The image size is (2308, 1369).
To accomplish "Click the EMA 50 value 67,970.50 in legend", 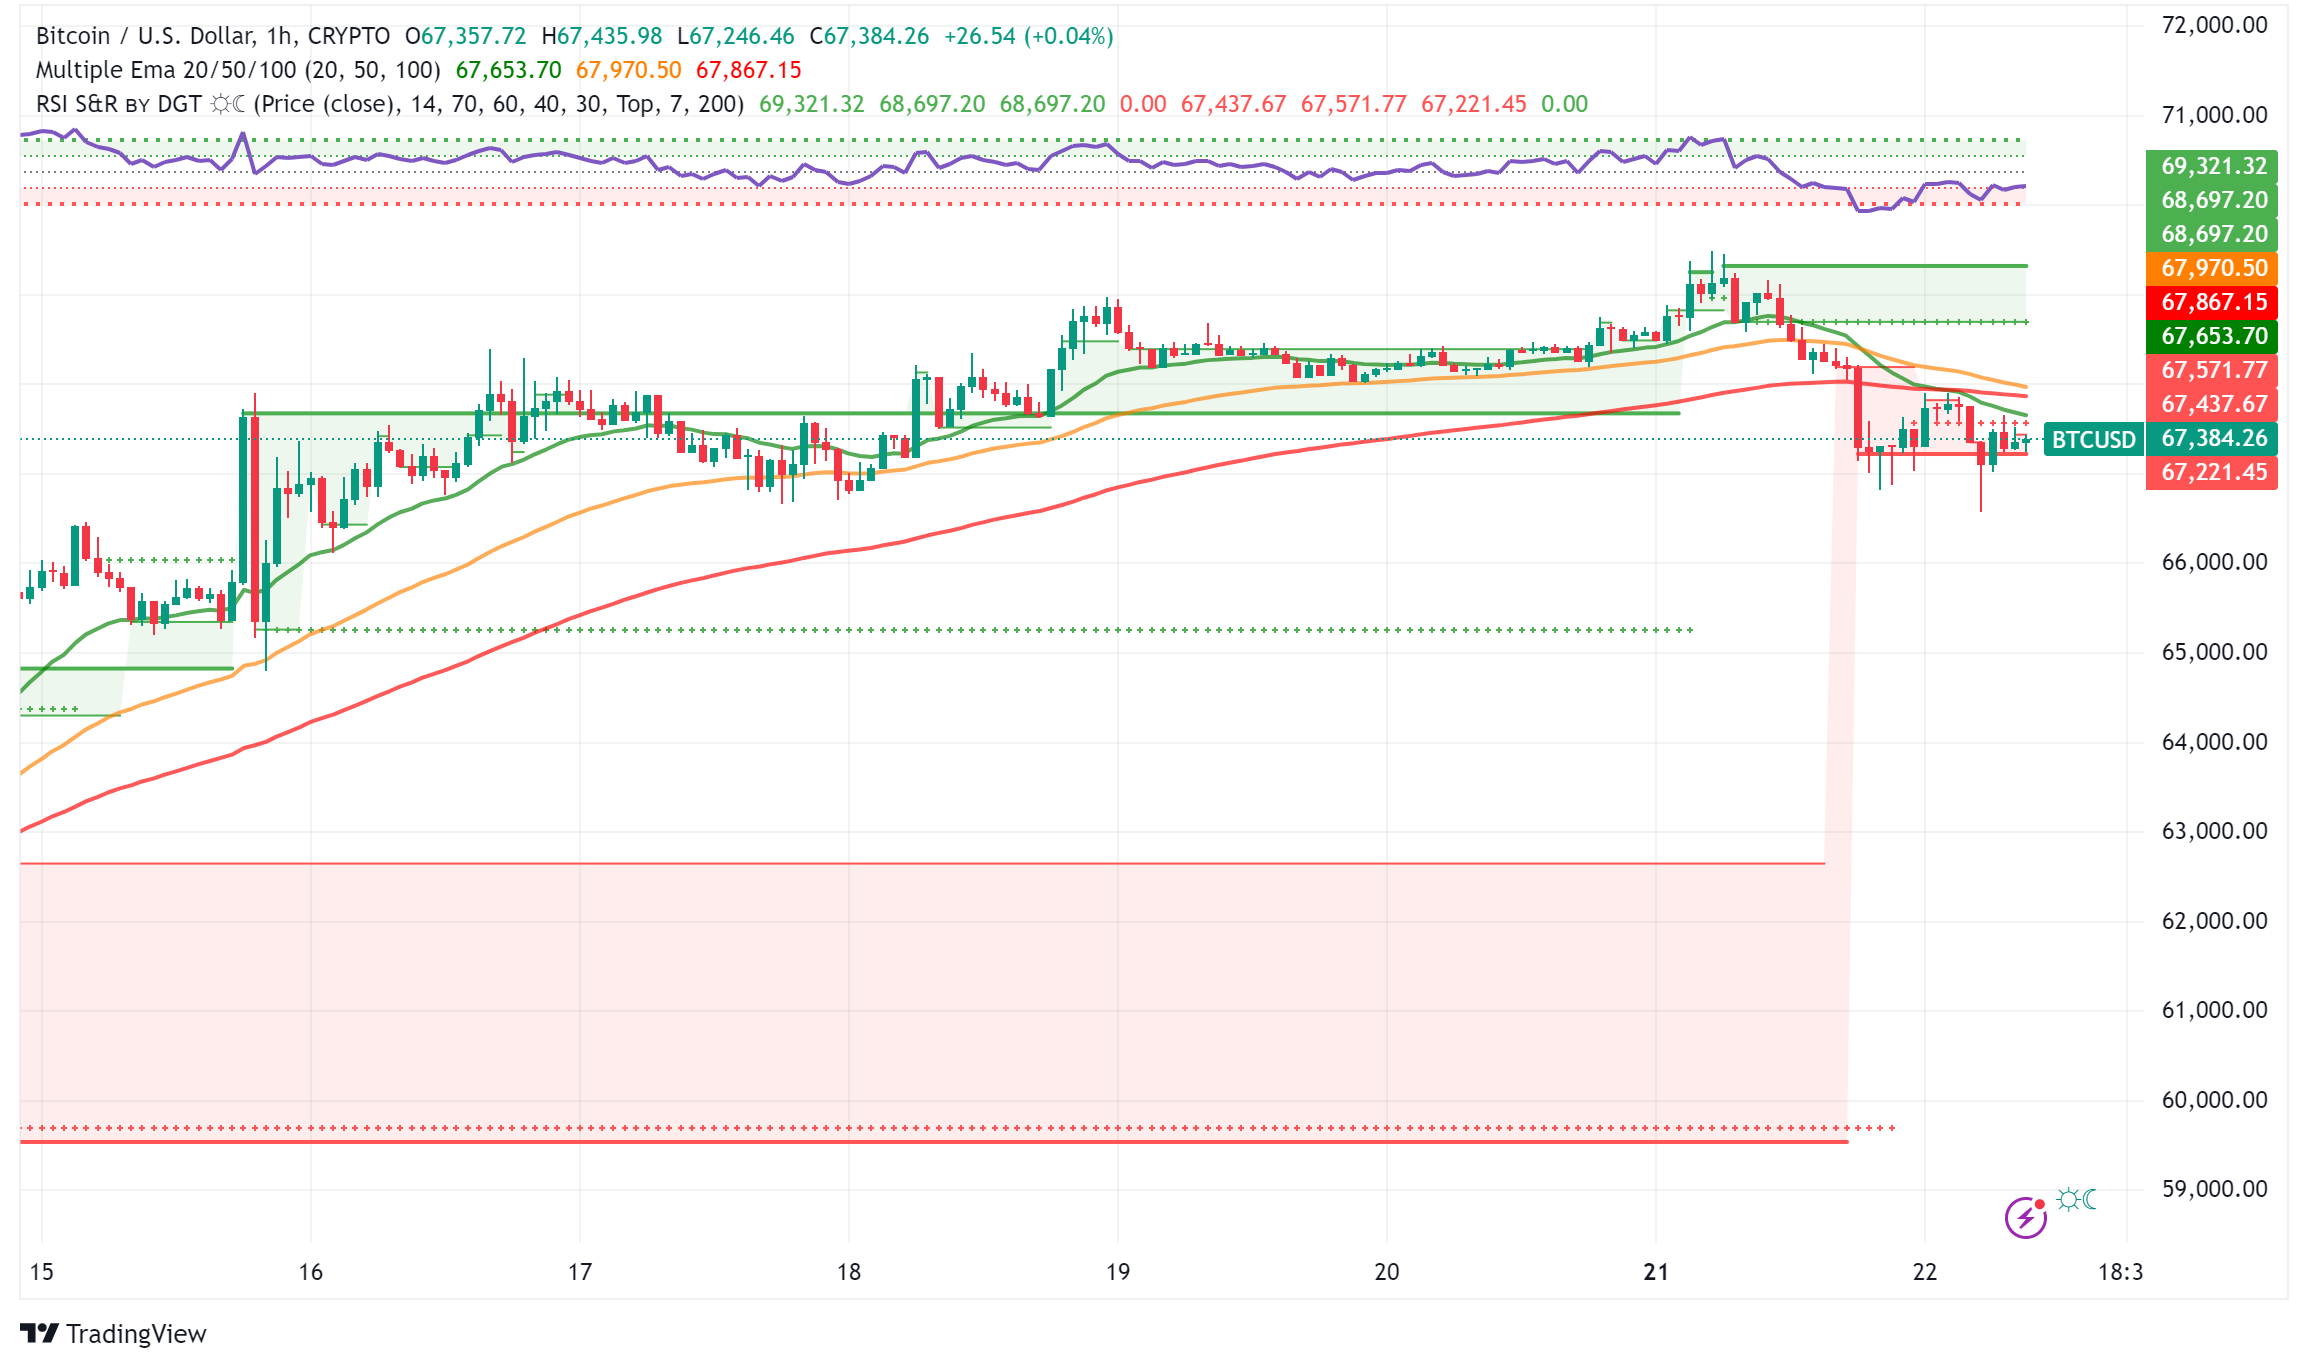I will coord(628,70).
